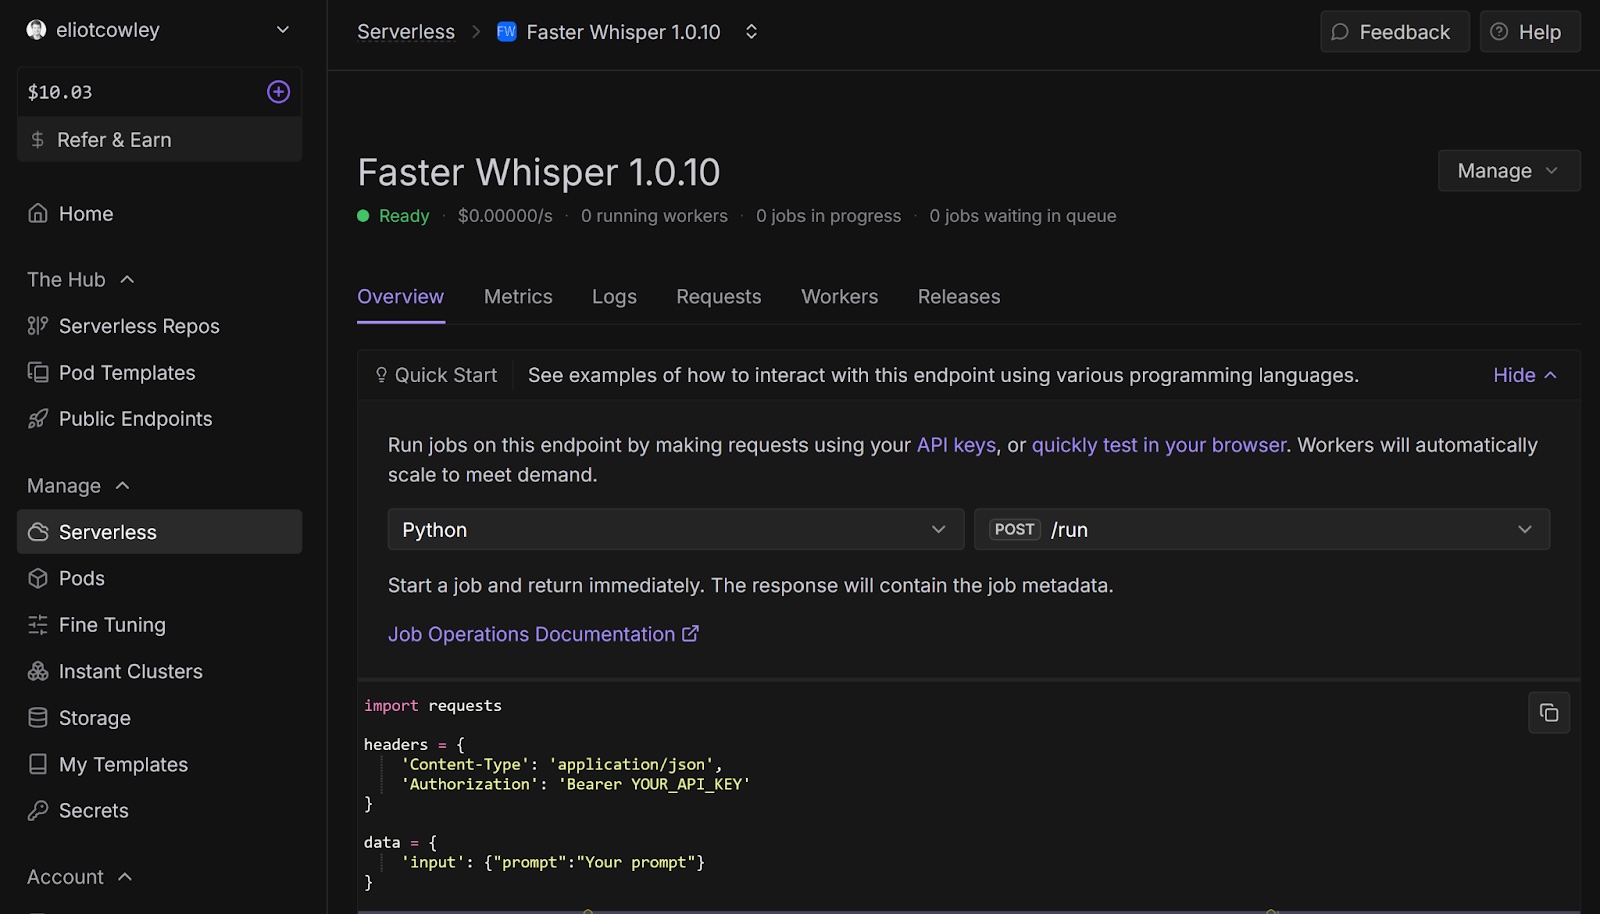
Task: Click the Fine Tuning sliders icon
Action: [x=38, y=625]
